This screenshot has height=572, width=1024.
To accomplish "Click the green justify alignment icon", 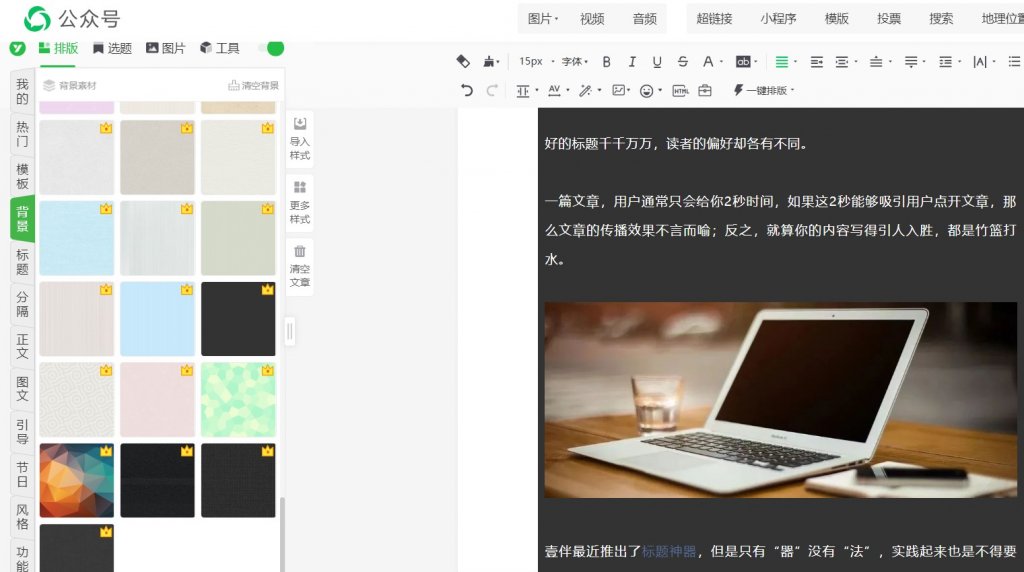I will pos(781,61).
